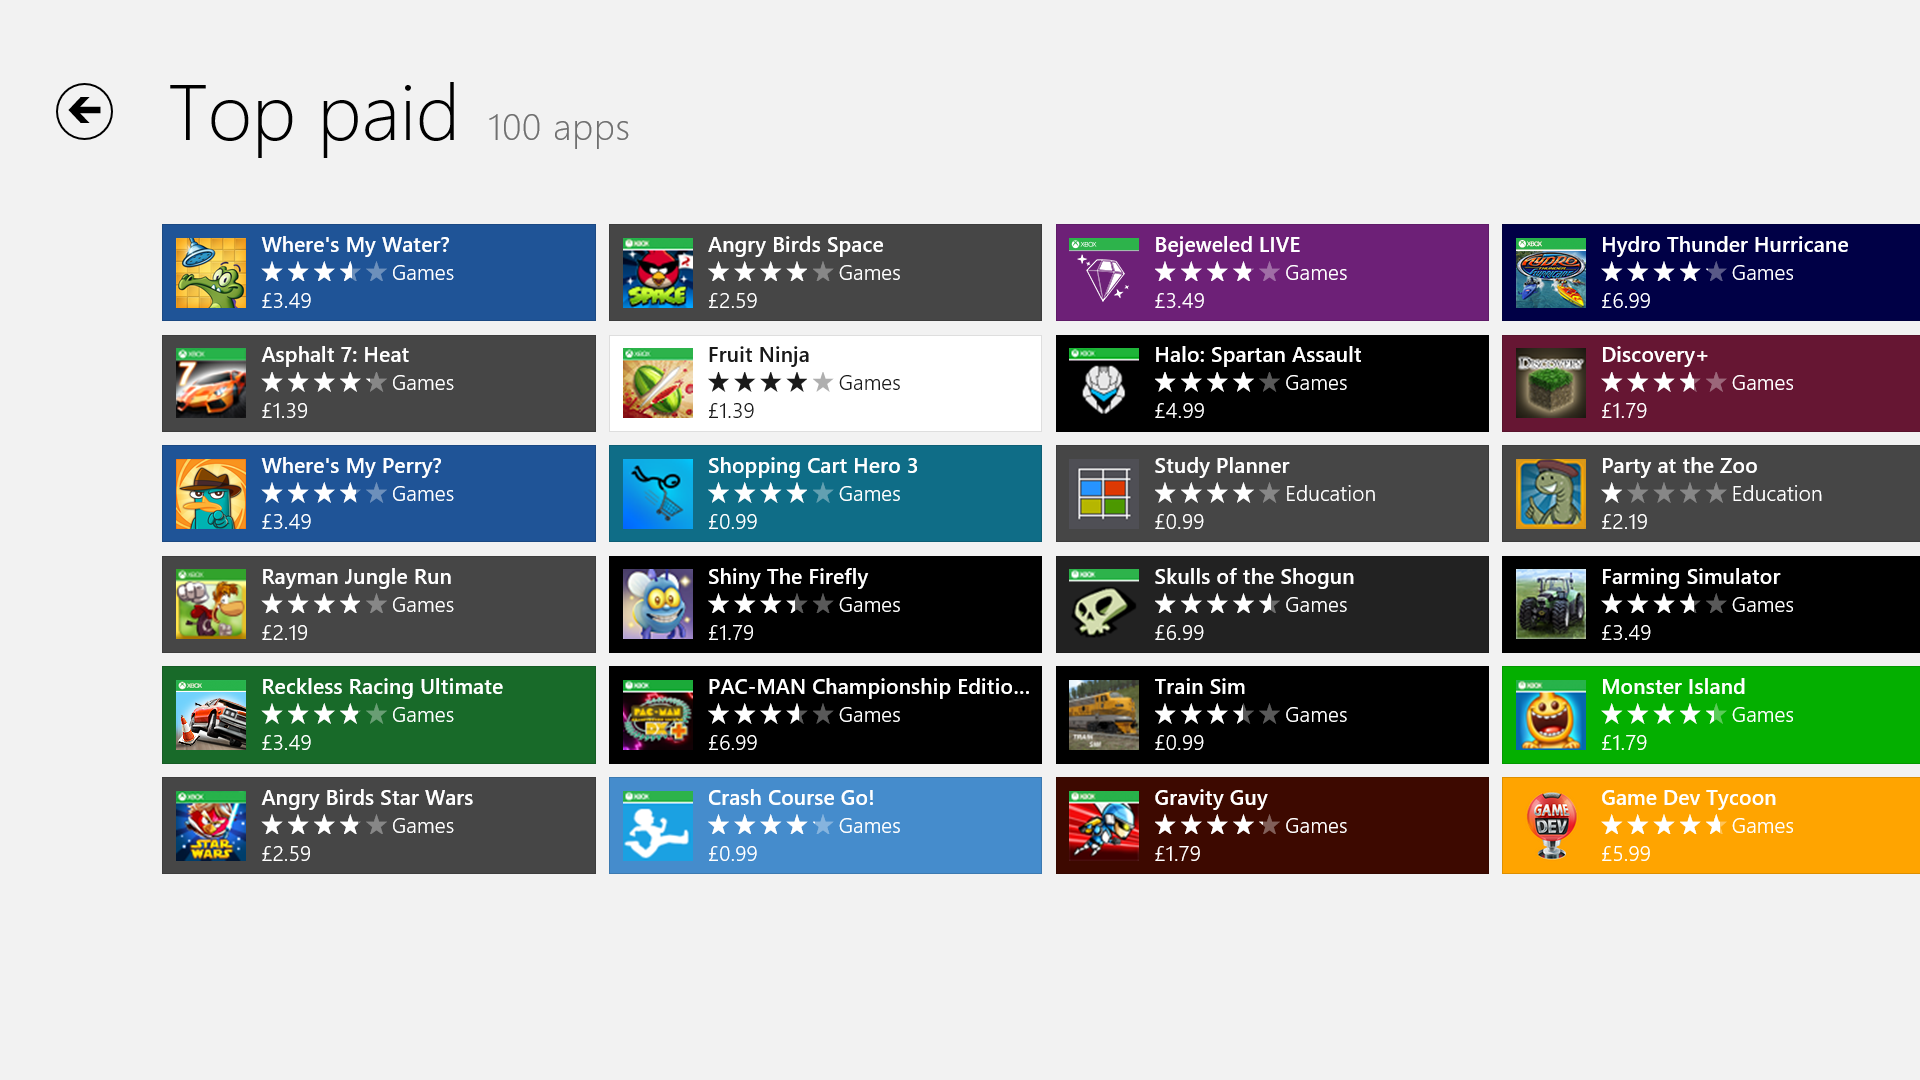Click the £4.99 price of Halo: Spartan Assault
This screenshot has width=1920, height=1080.
click(1179, 411)
